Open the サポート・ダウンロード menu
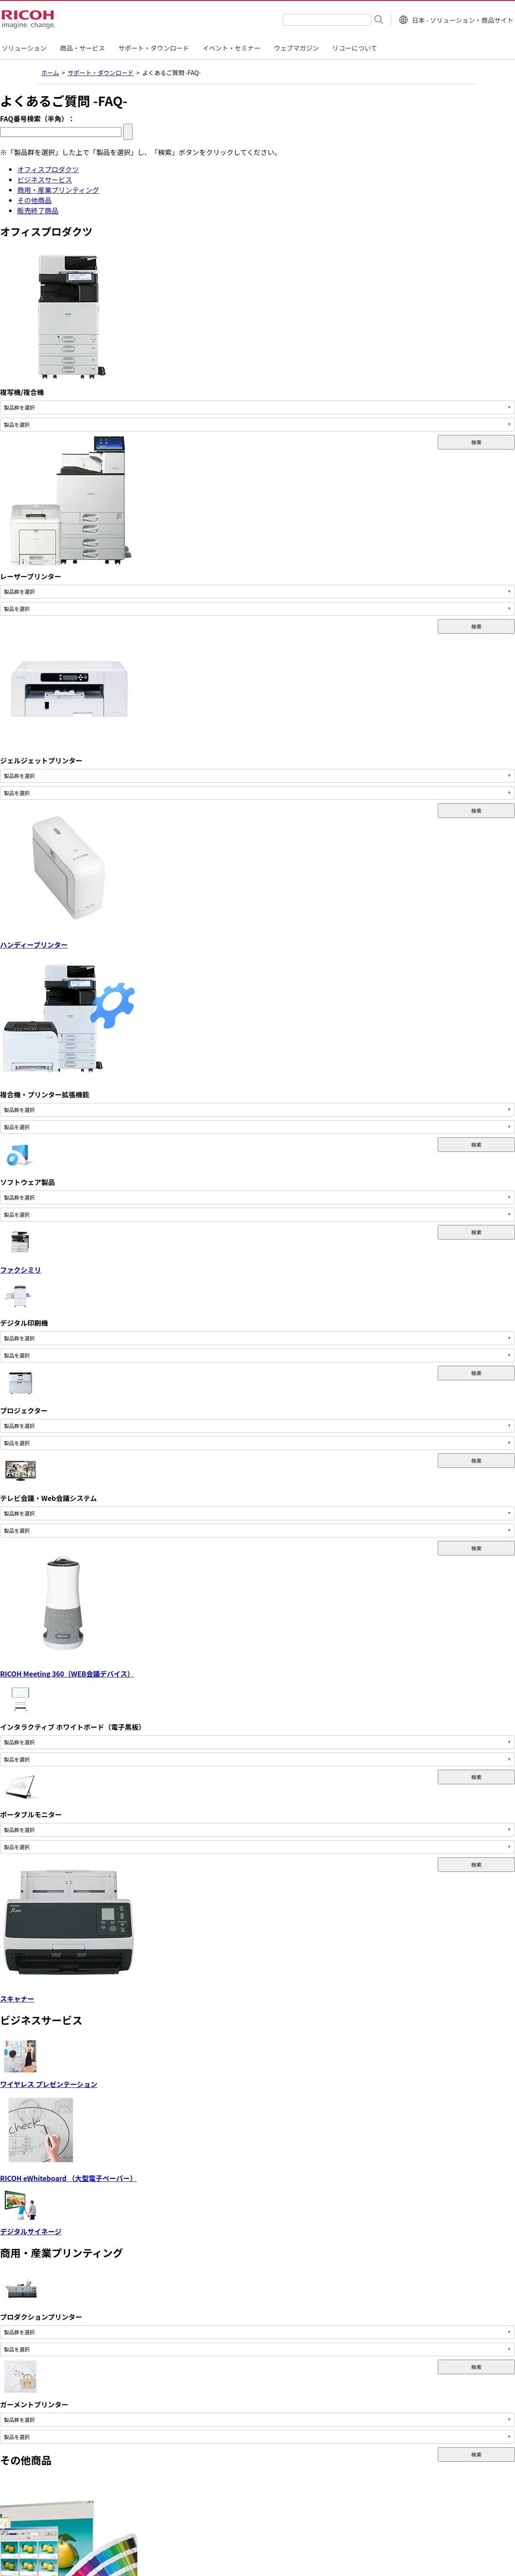This screenshot has width=515, height=2576. click(153, 48)
